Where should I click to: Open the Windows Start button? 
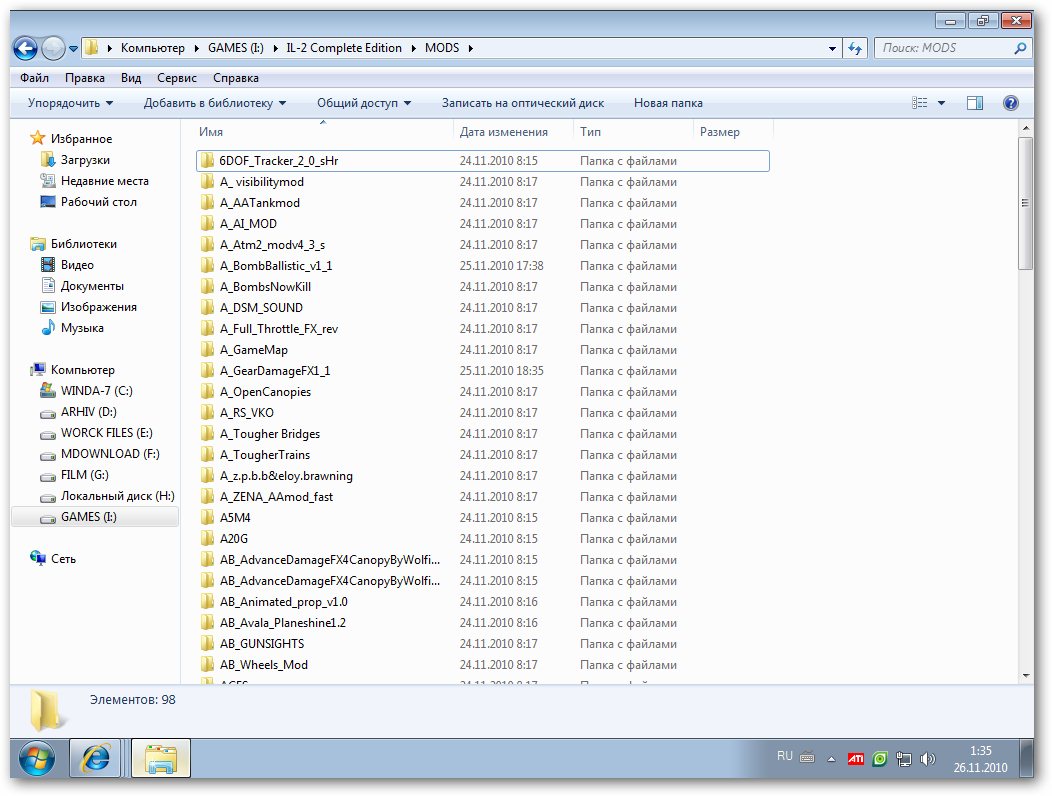(37, 758)
